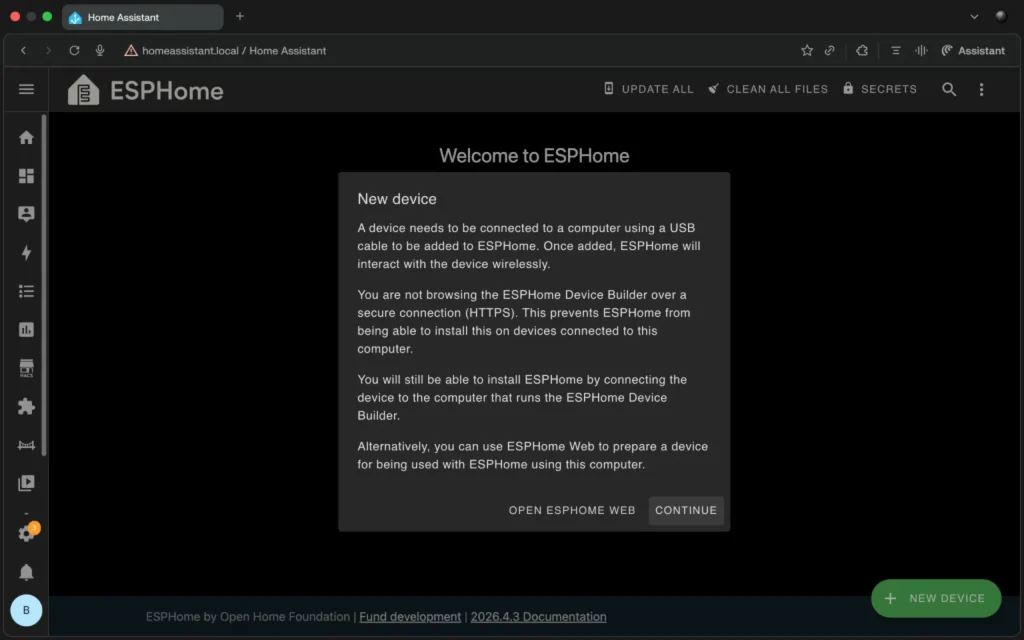Open HACS store icon in sidebar
This screenshot has height=640, width=1024.
pyautogui.click(x=26, y=368)
